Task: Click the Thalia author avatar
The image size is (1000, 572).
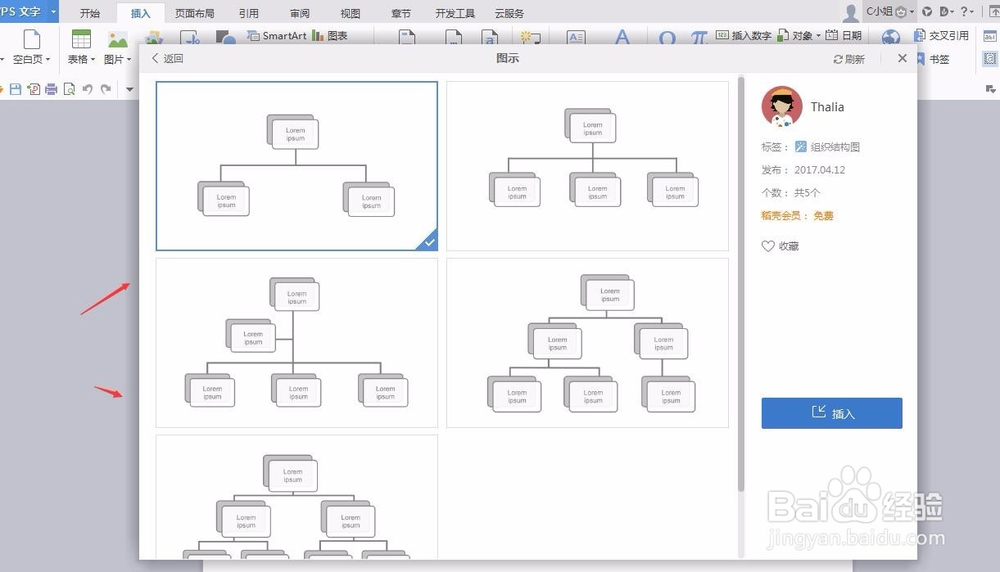Action: click(782, 107)
